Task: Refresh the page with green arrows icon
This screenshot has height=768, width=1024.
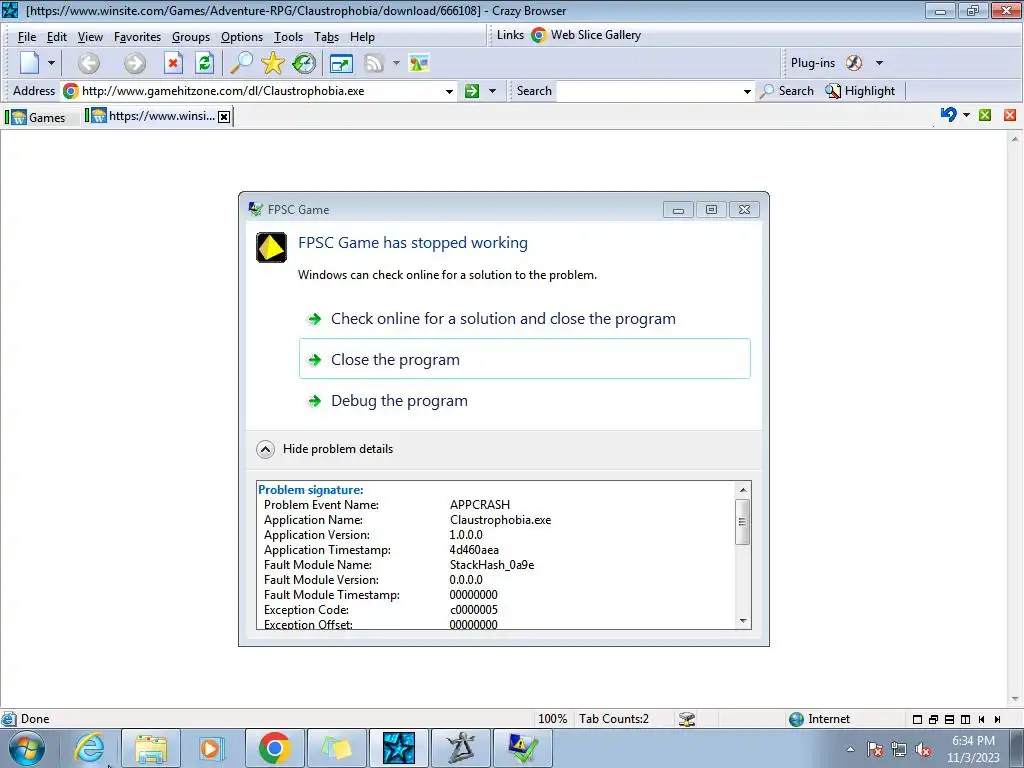Action: (x=204, y=63)
